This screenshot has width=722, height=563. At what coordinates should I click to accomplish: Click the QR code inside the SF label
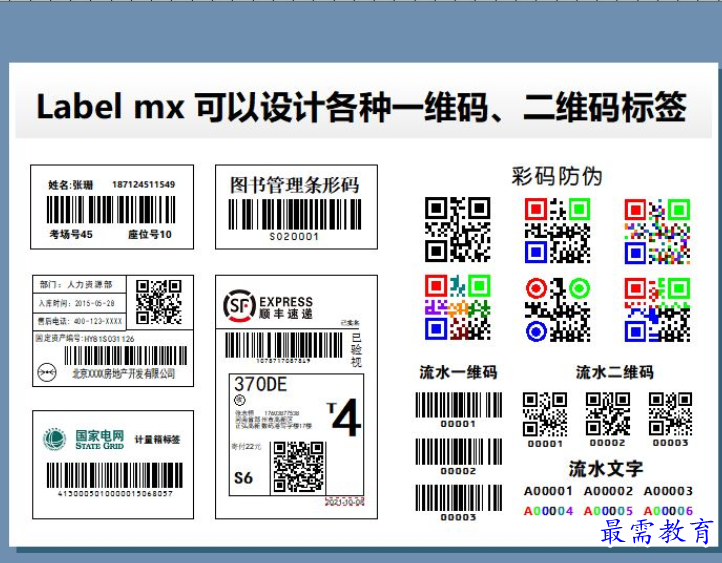point(299,467)
